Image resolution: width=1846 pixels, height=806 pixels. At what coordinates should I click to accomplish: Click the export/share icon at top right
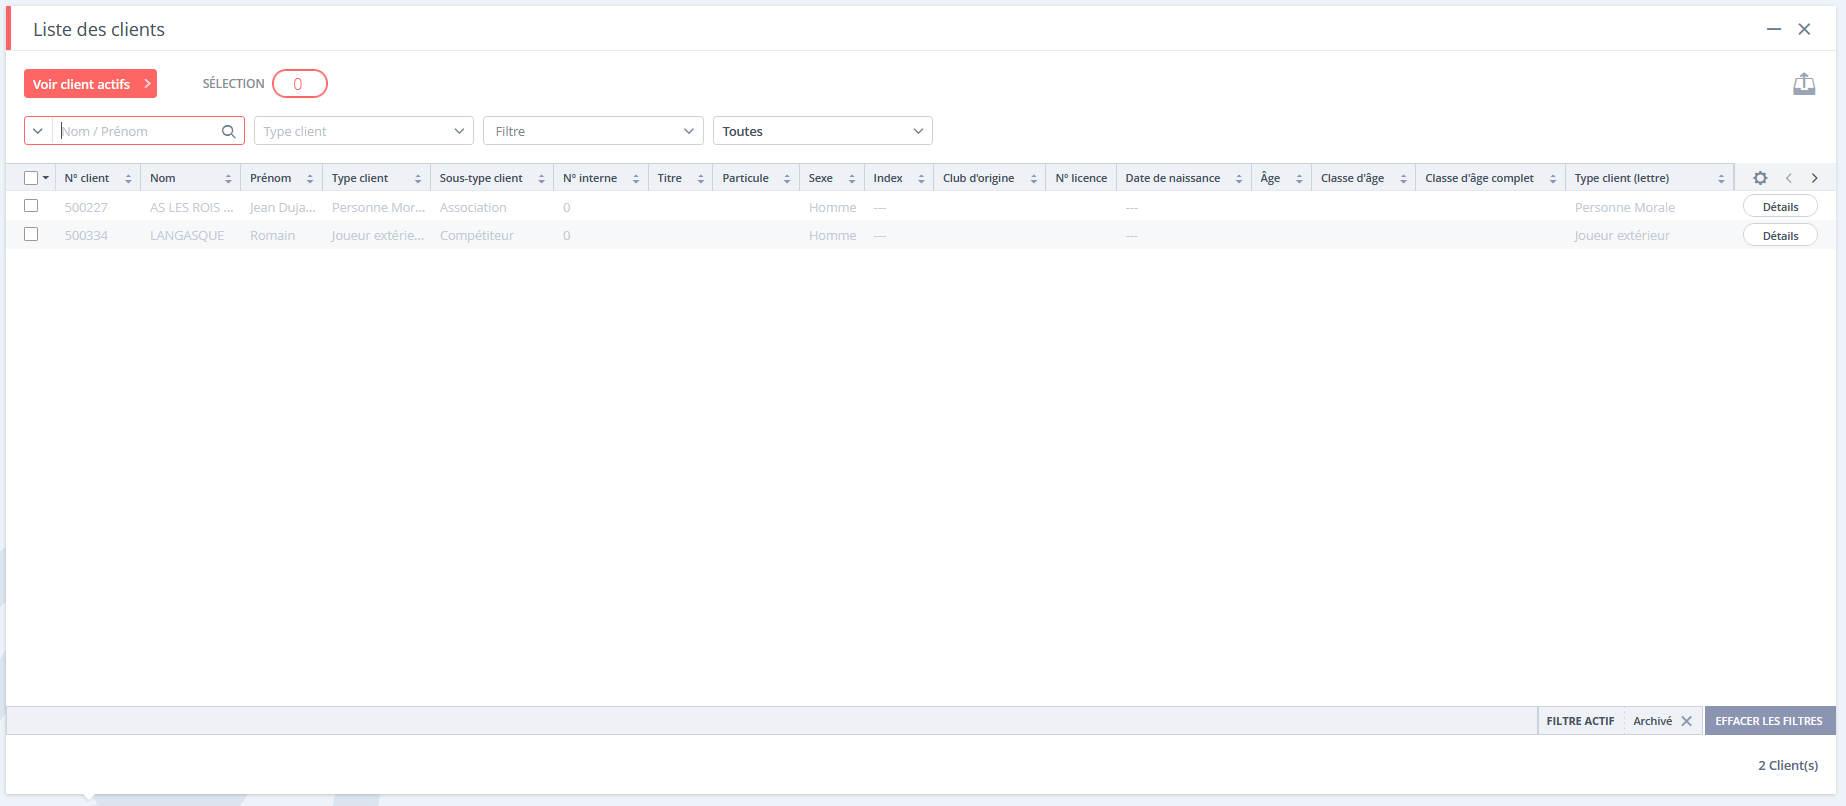1804,85
